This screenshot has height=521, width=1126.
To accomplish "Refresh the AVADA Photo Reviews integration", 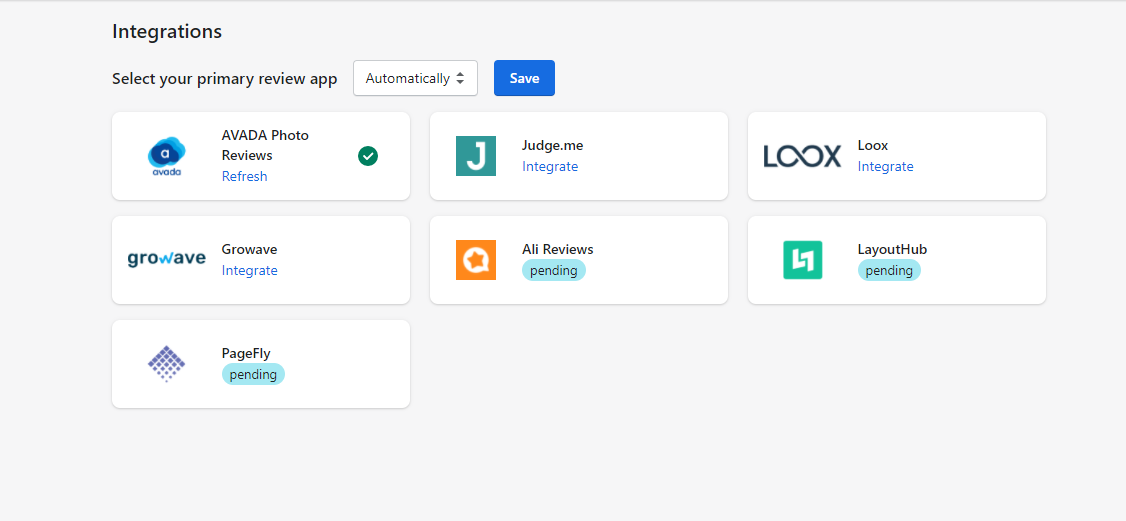I will (x=244, y=177).
